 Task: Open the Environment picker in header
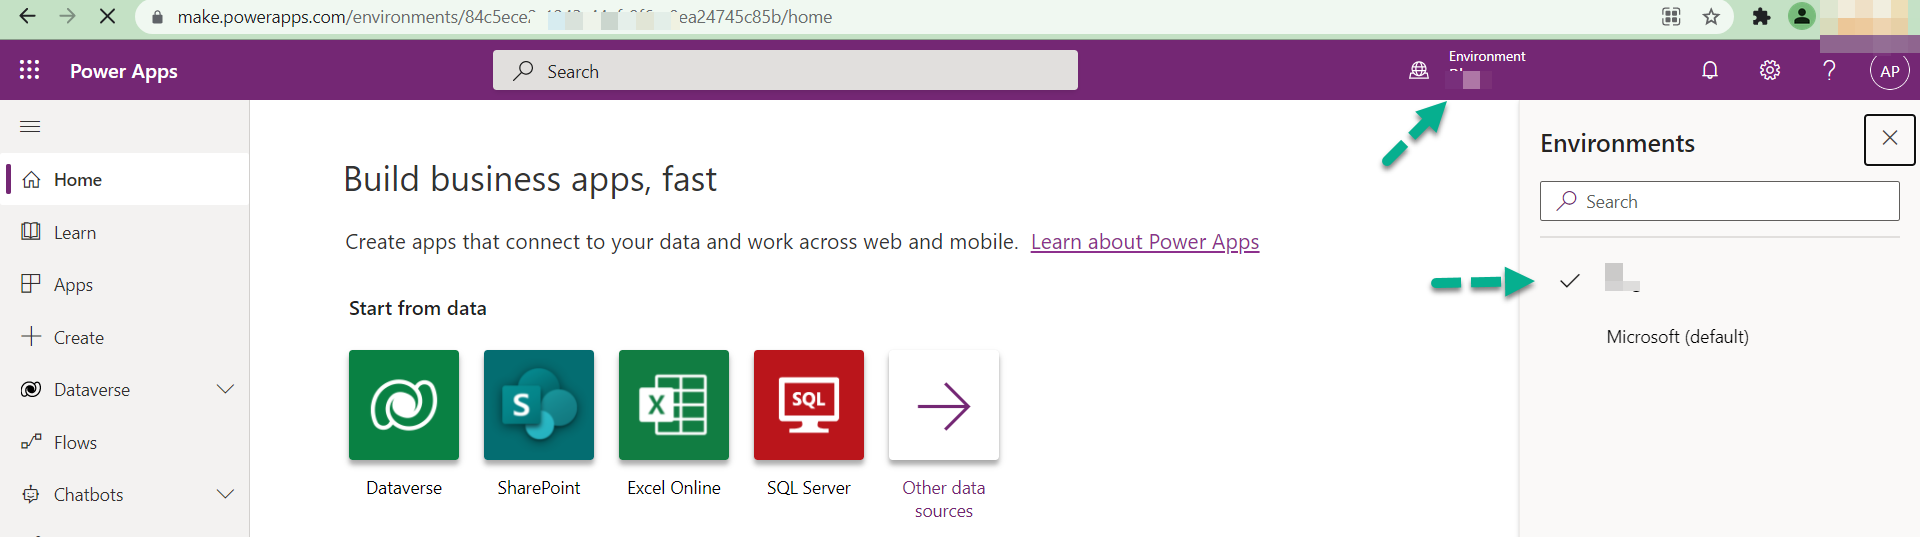tap(1468, 69)
